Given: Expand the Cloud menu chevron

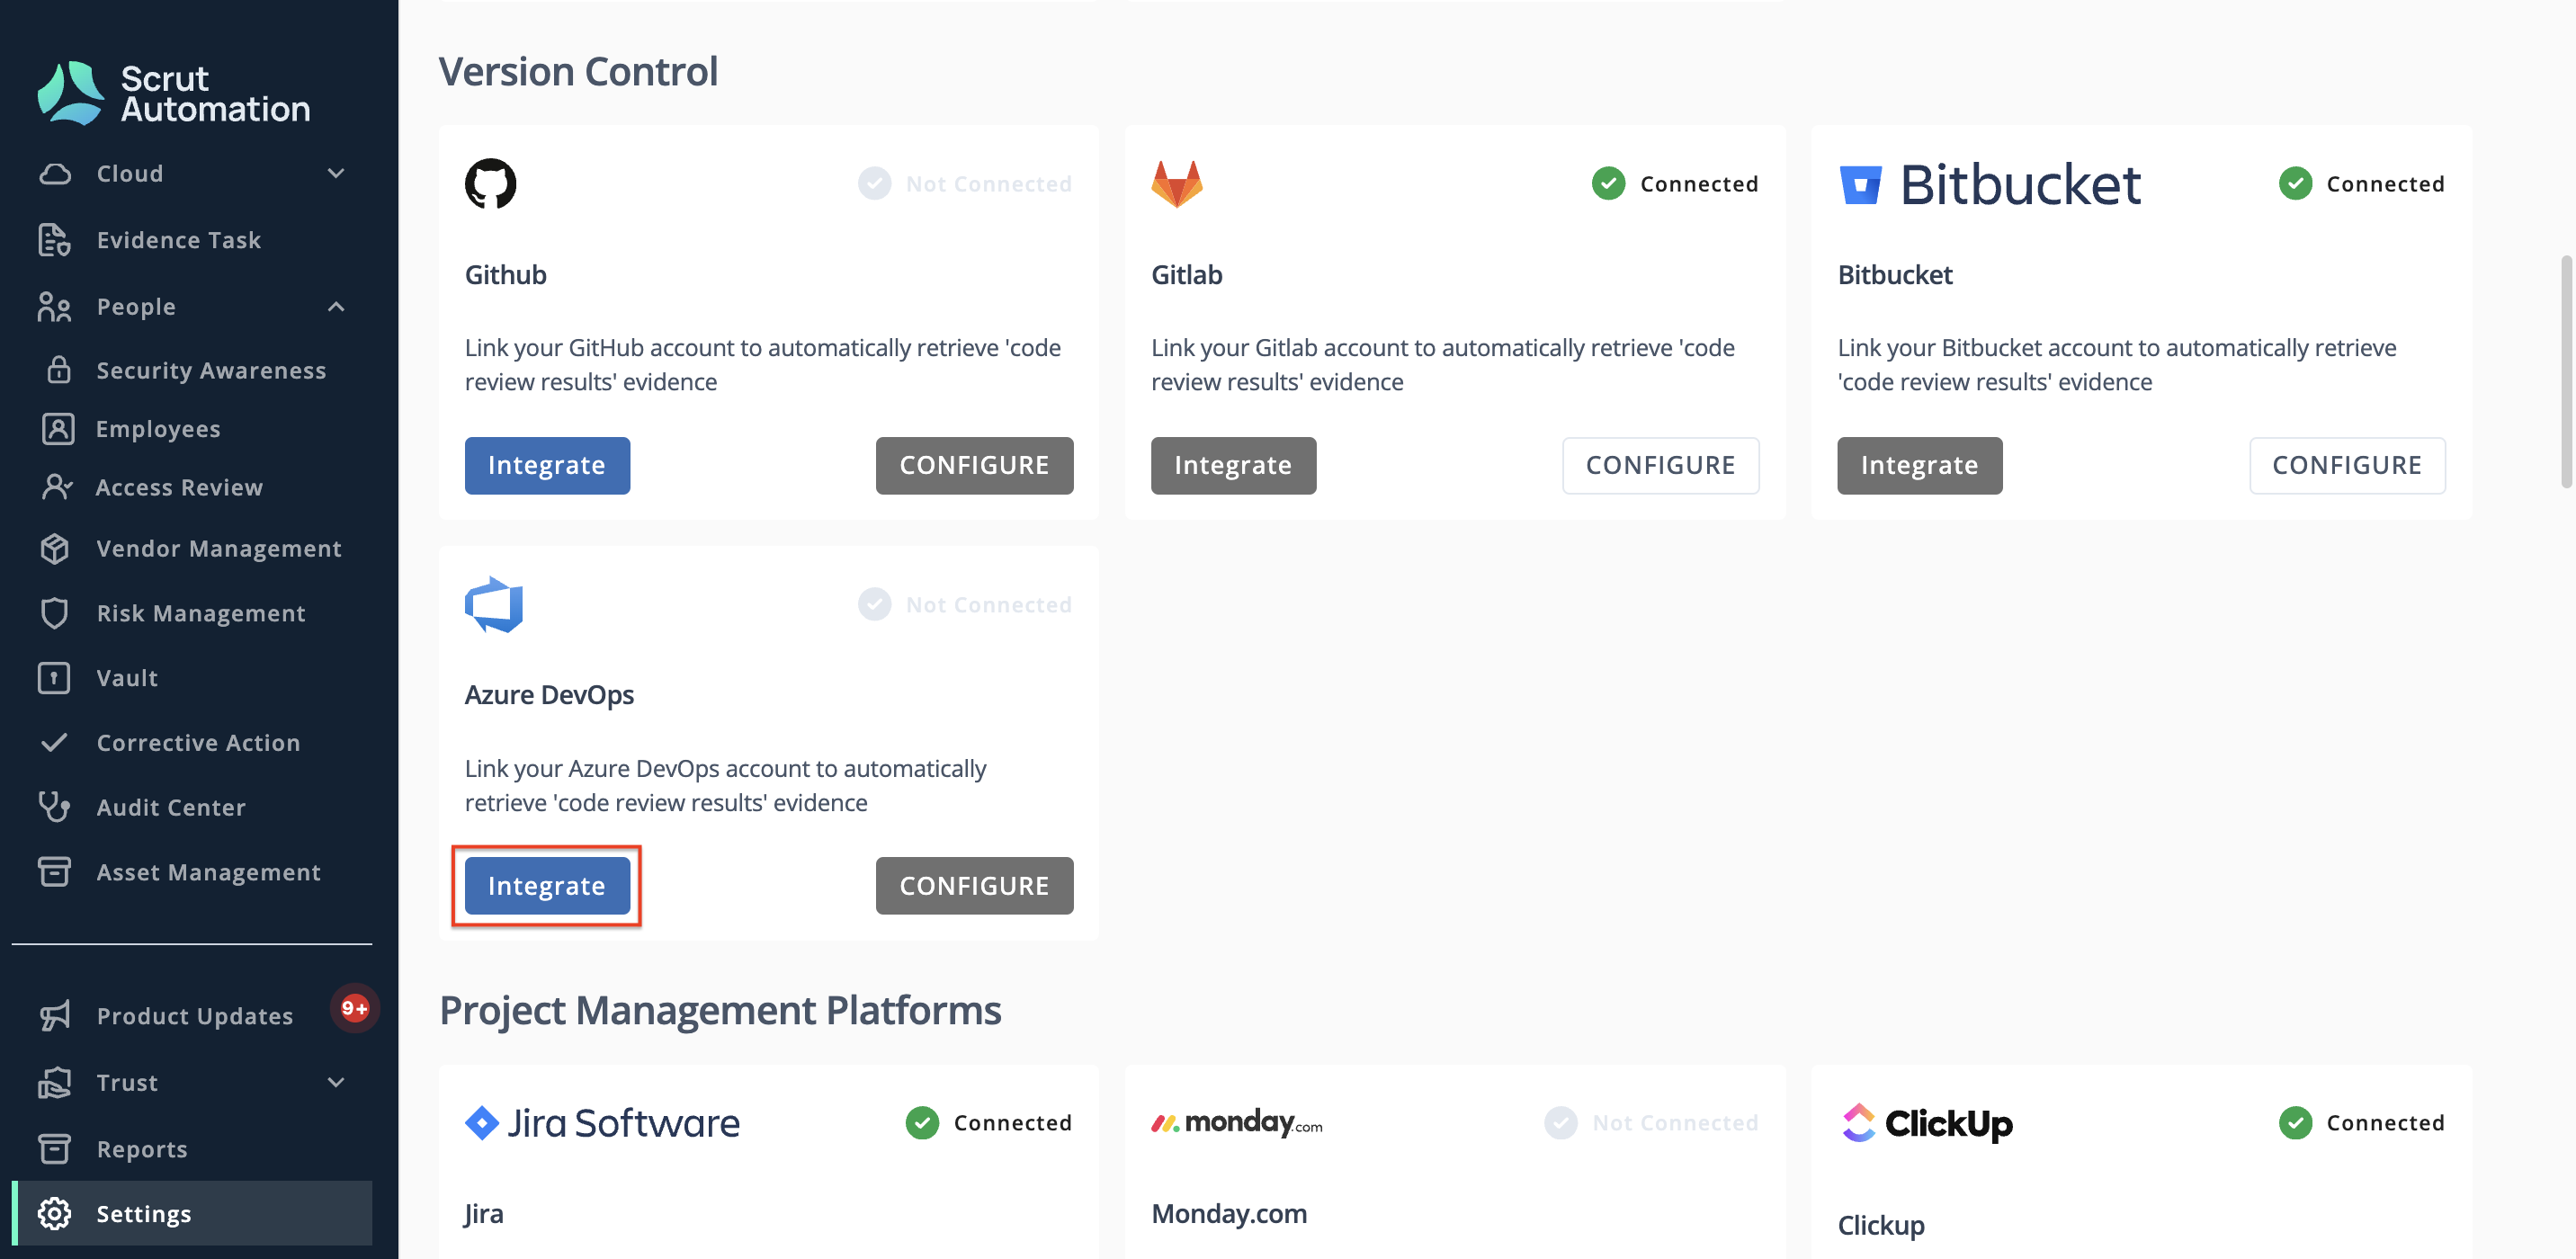Looking at the screenshot, I should [337, 174].
